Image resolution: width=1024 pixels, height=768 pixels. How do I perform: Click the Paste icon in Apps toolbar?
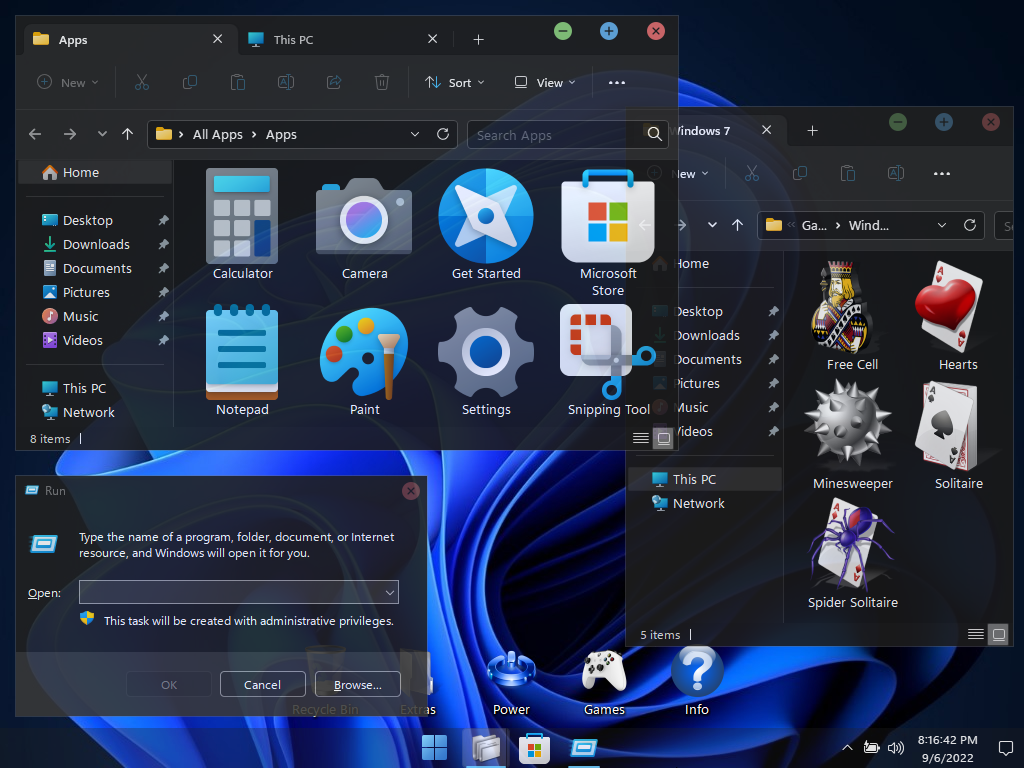pos(238,82)
